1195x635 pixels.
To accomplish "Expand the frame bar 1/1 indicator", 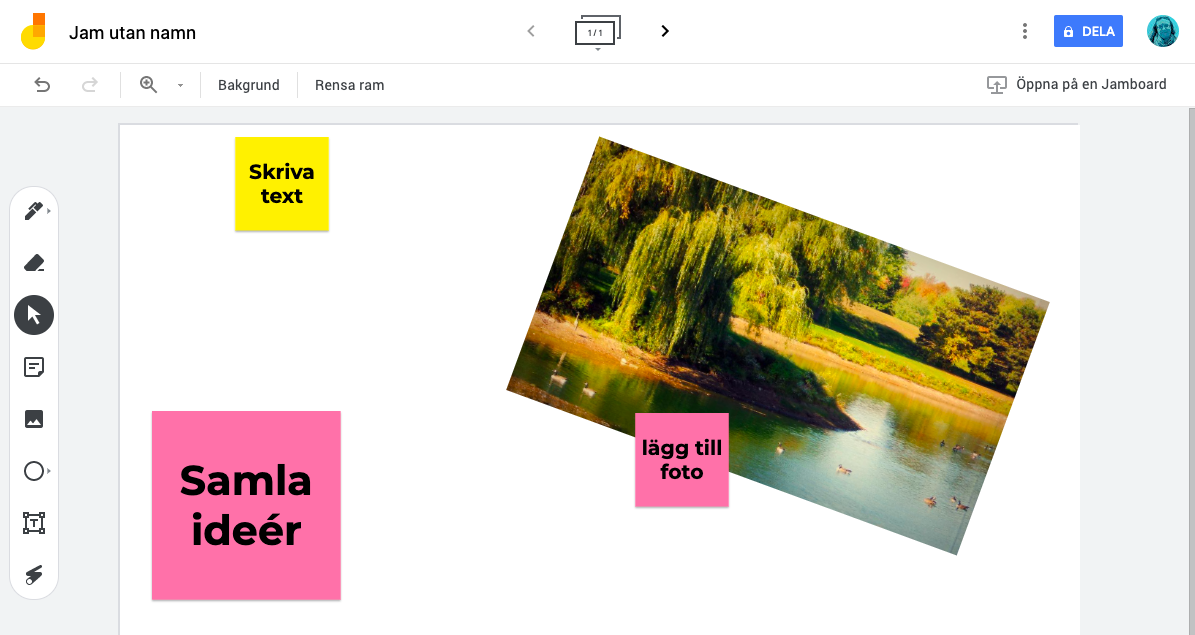I will click(x=598, y=33).
